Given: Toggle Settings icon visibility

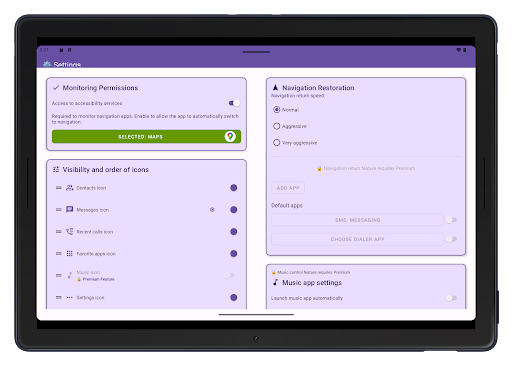Looking at the screenshot, I should [x=234, y=297].
